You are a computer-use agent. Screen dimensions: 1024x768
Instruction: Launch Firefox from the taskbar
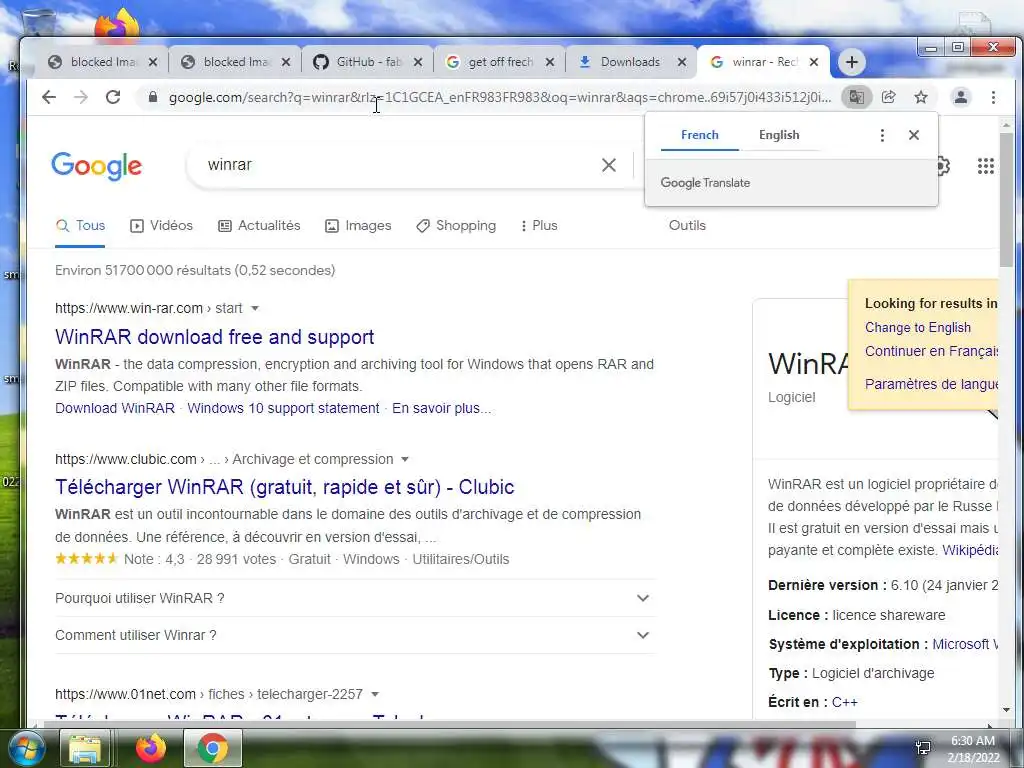[x=151, y=748]
